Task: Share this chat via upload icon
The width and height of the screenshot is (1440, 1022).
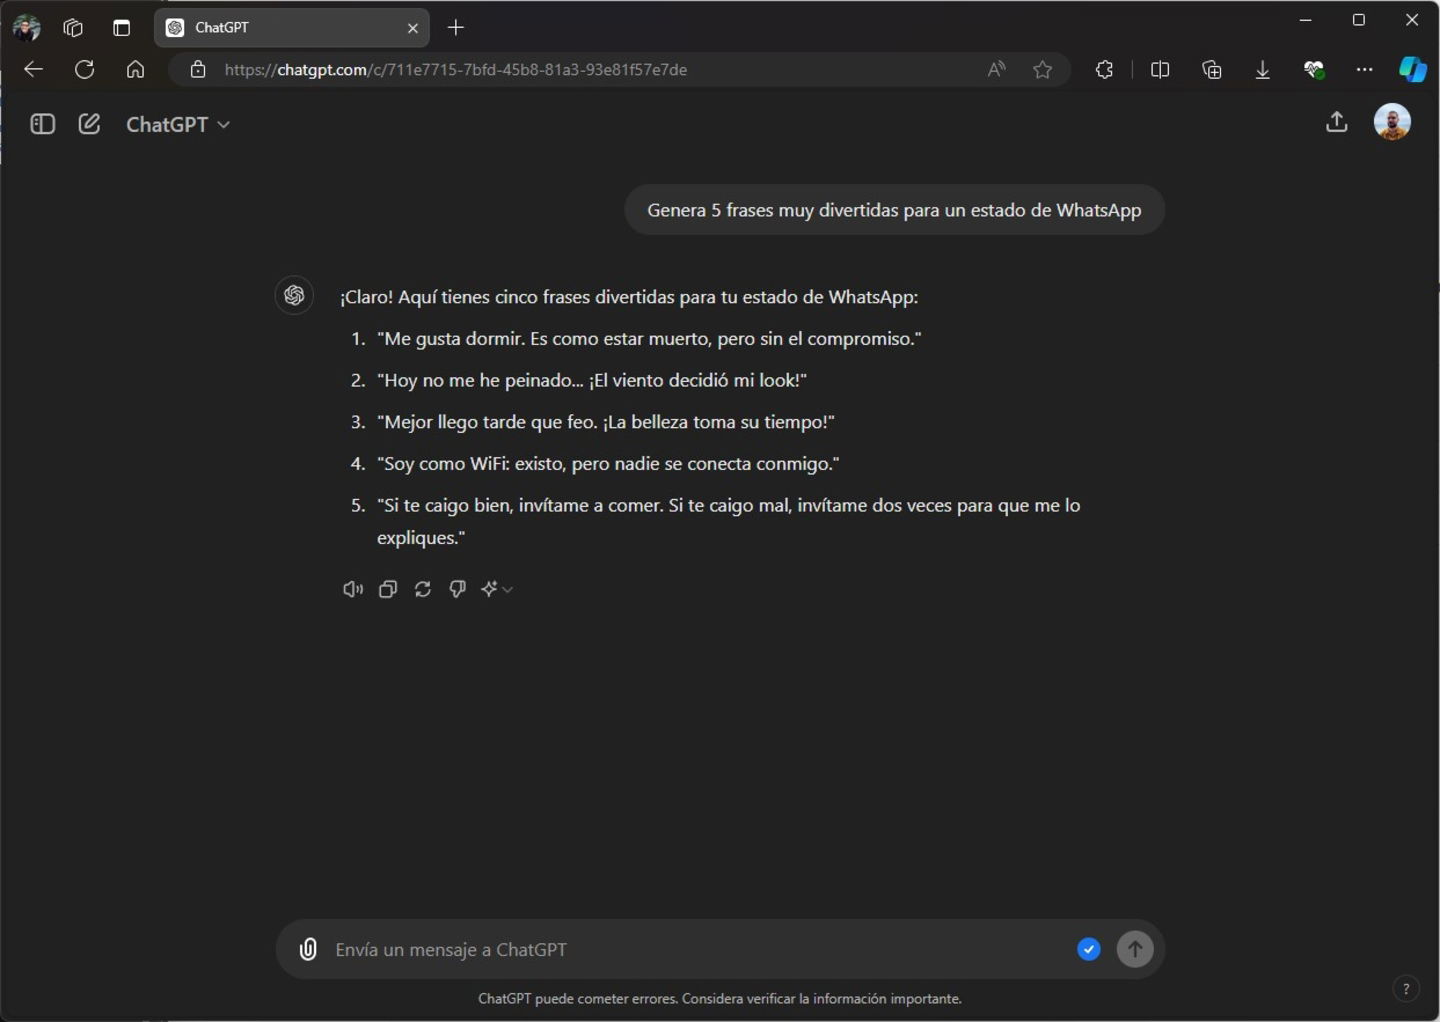Action: coord(1337,122)
